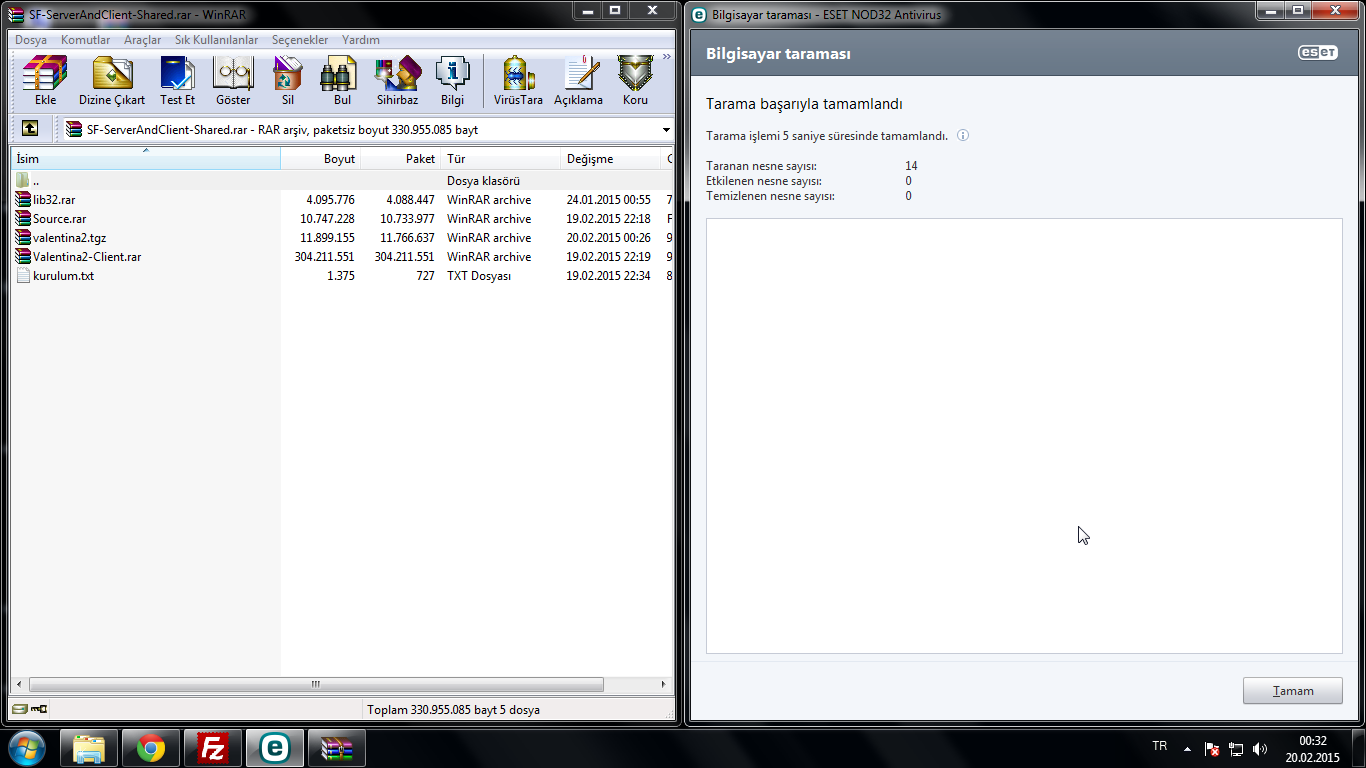Click the TR language indicator
The height and width of the screenshot is (768, 1366).
pos(1160,746)
